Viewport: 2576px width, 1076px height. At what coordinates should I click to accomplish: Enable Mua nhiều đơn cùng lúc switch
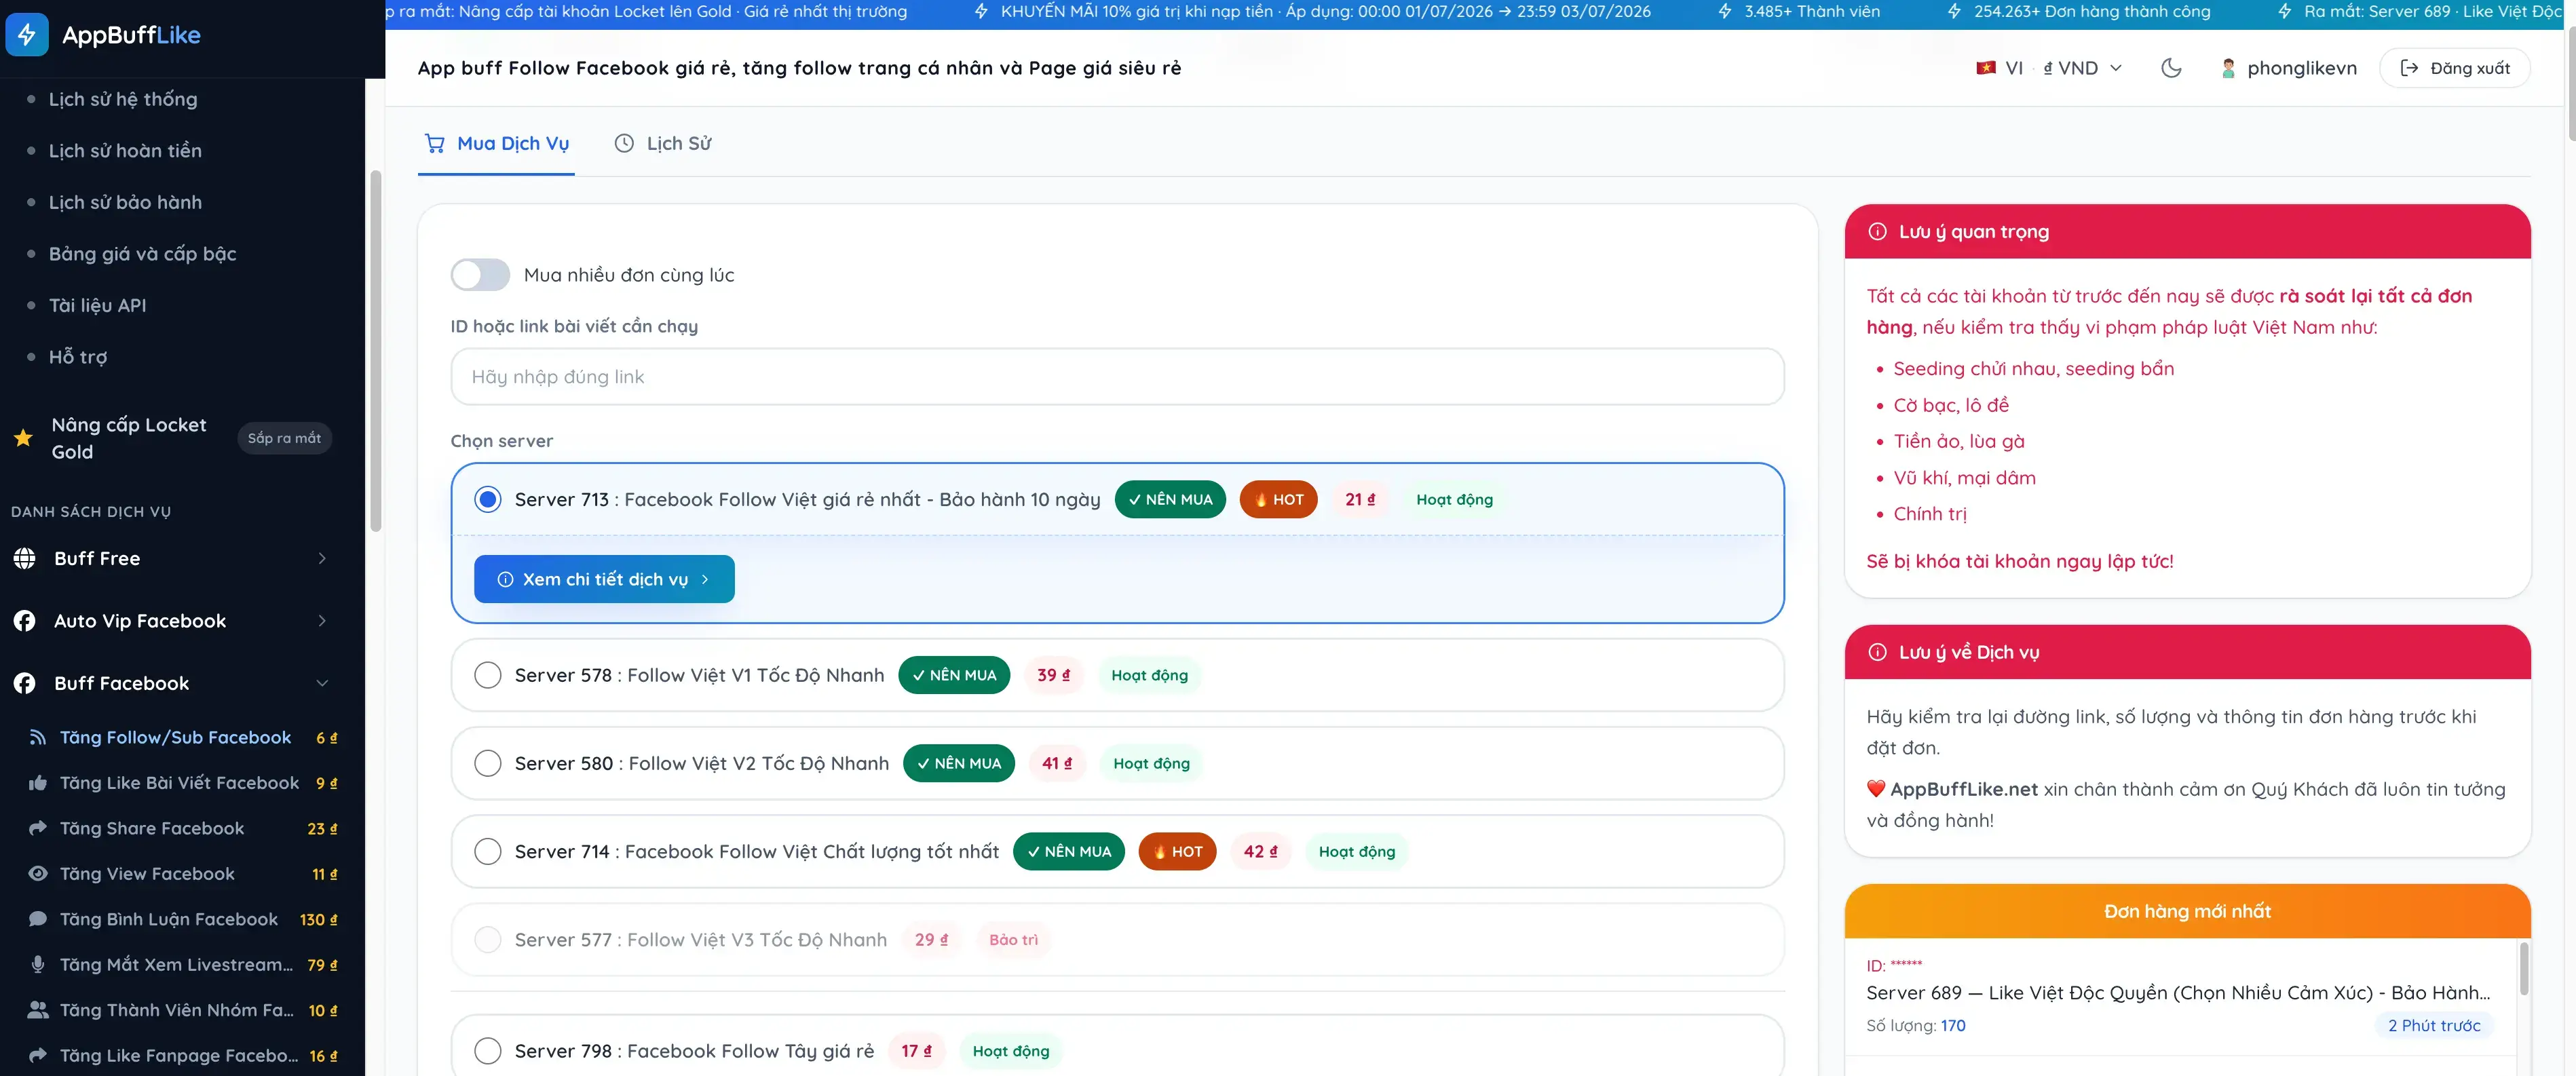point(480,275)
